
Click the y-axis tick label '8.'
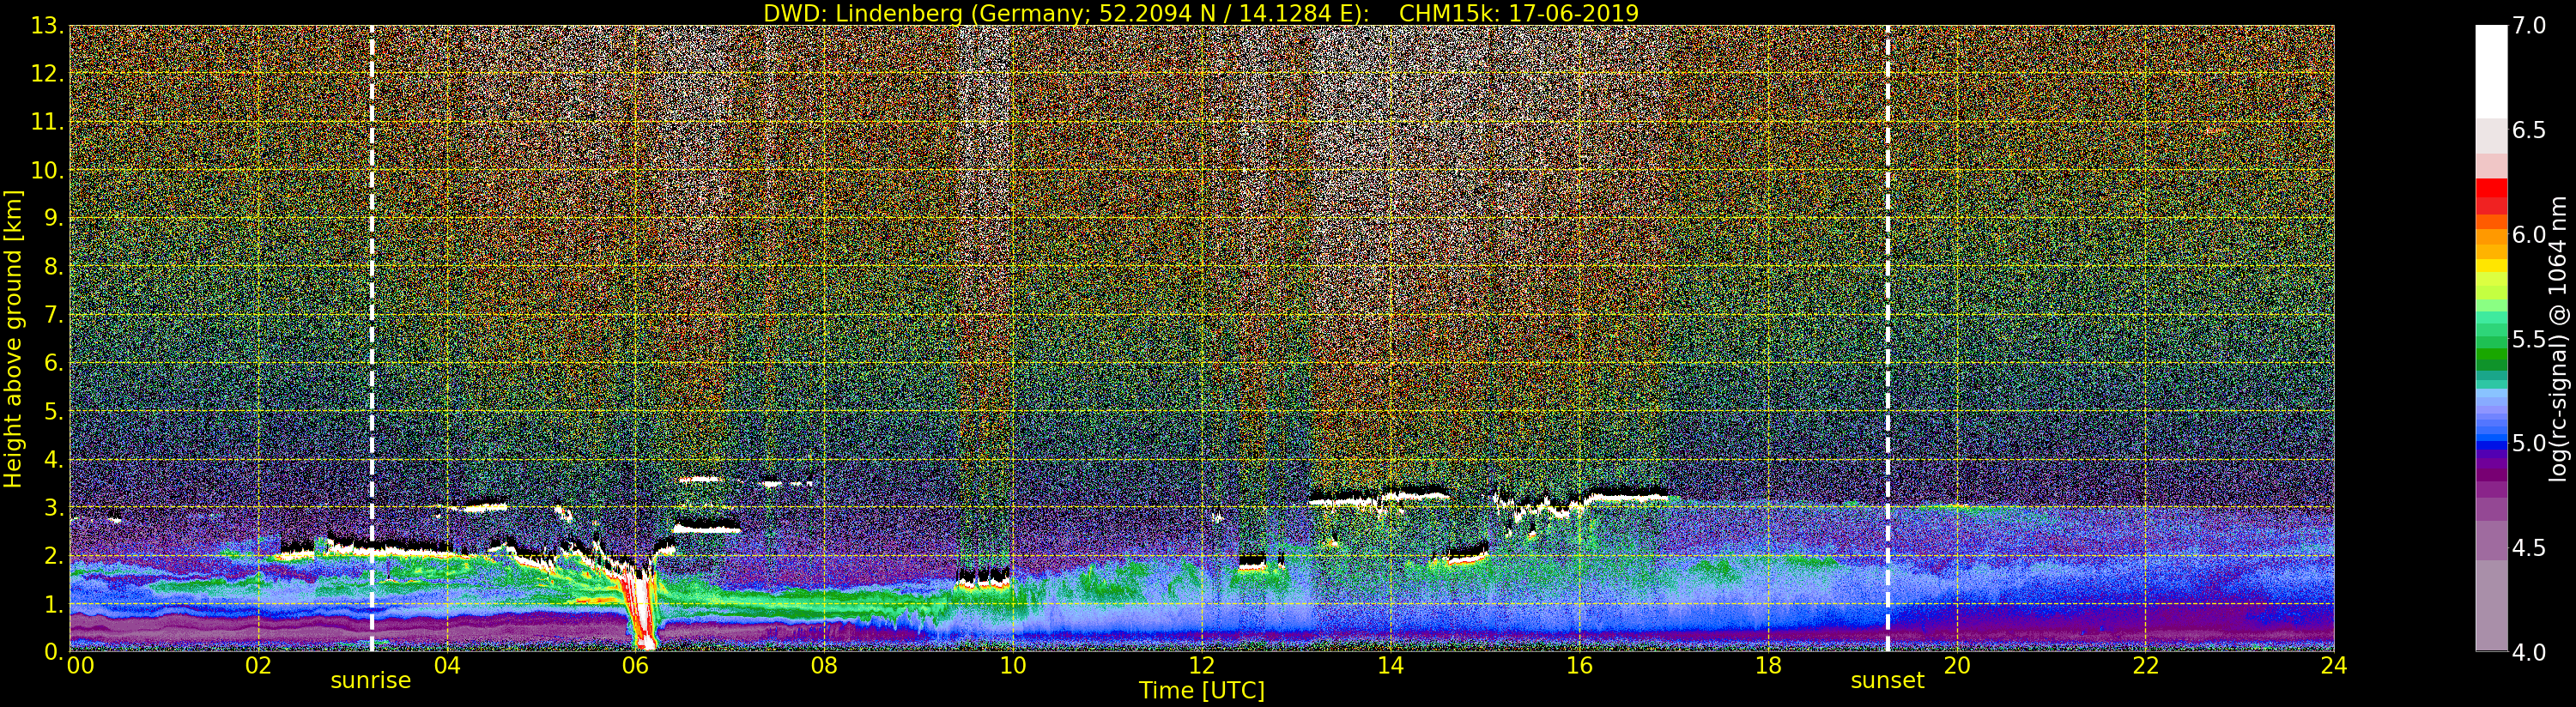[54, 267]
